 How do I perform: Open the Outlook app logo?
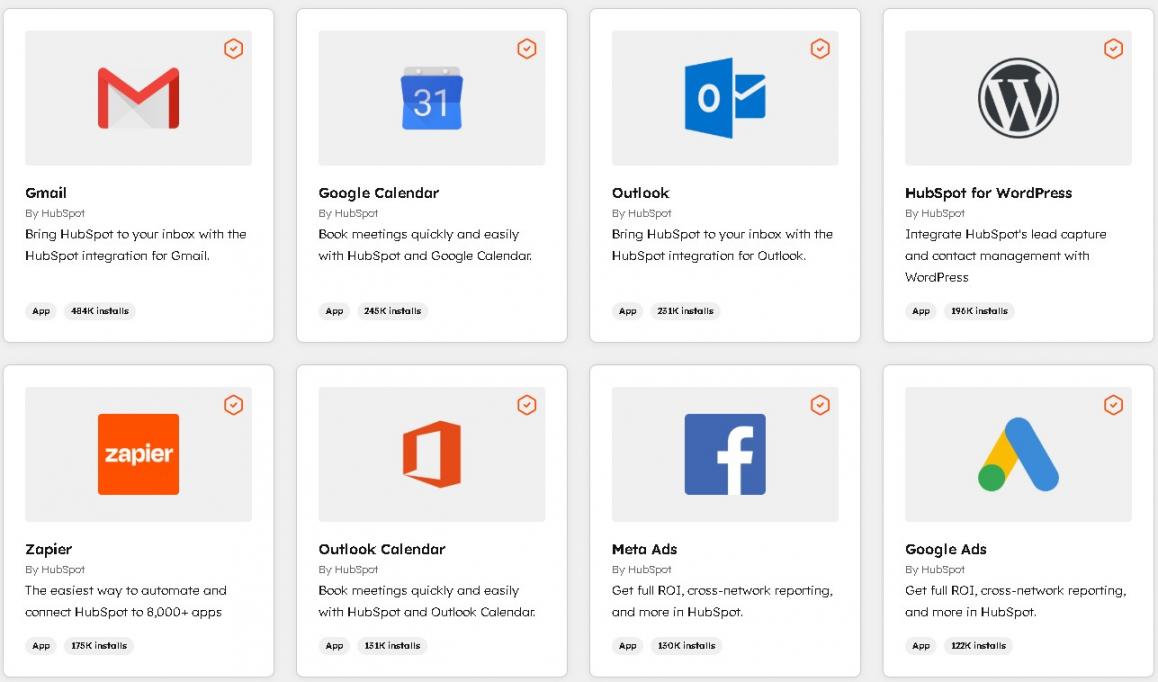[724, 98]
